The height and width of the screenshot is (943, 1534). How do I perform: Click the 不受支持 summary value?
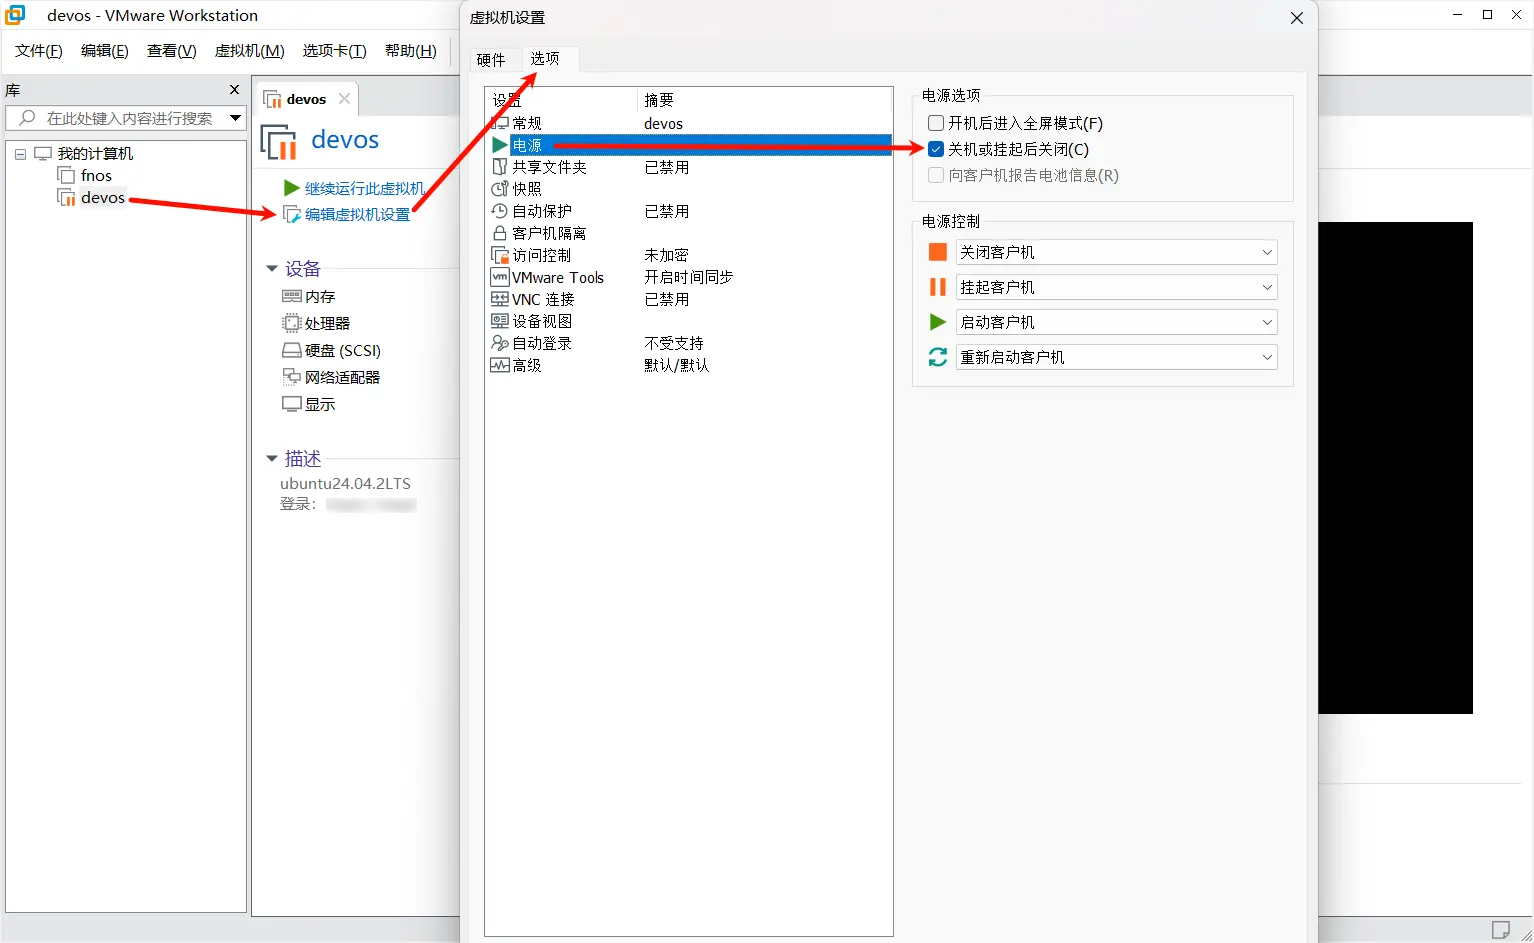(x=674, y=343)
